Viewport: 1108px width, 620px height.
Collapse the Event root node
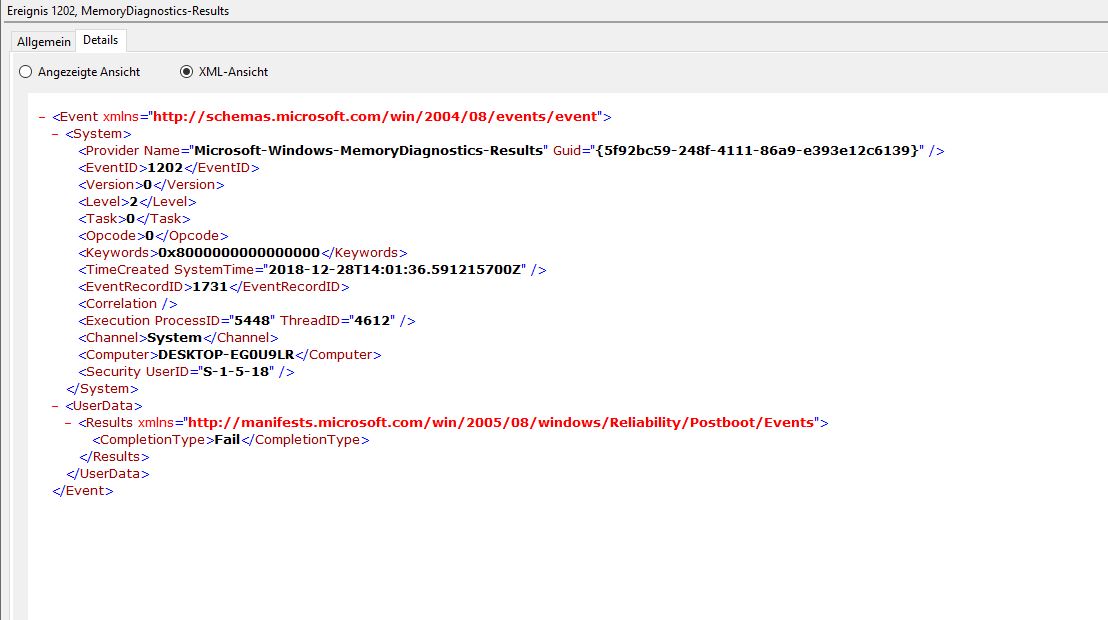coord(42,117)
